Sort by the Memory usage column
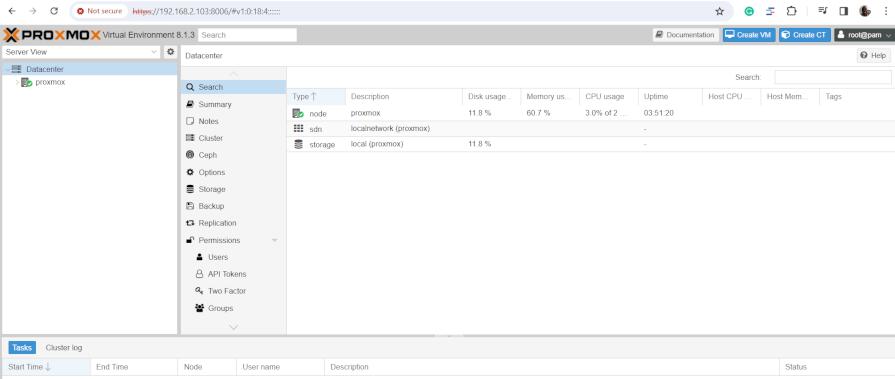895x379 pixels. pyautogui.click(x=550, y=96)
